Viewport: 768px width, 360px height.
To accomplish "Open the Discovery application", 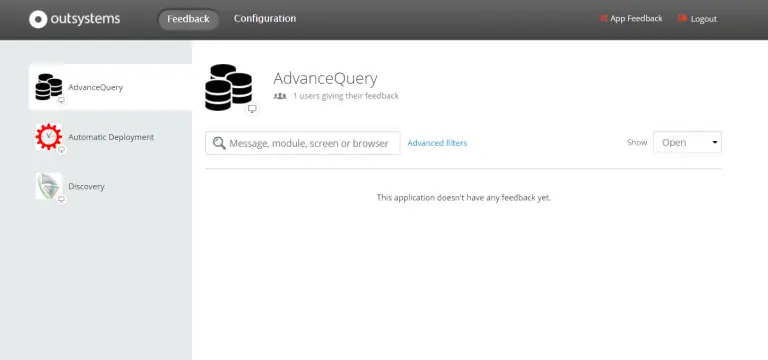I will (x=87, y=187).
